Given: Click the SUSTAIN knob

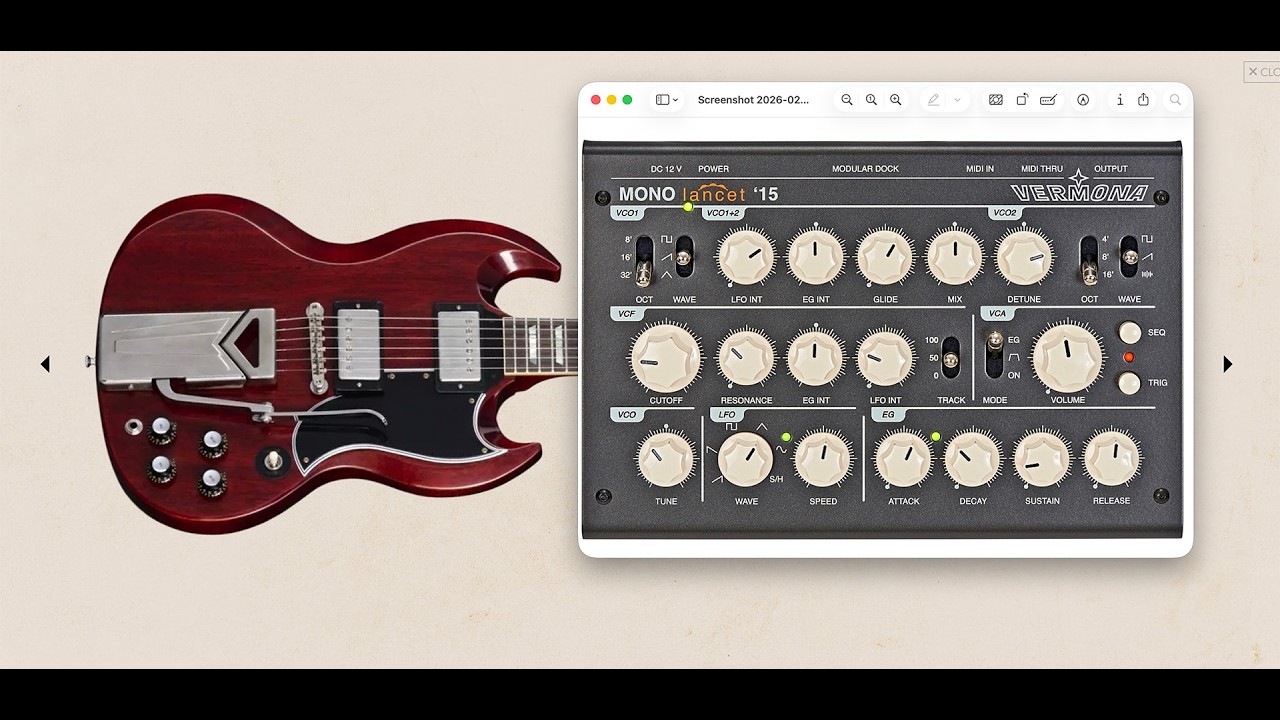Looking at the screenshot, I should [1042, 459].
